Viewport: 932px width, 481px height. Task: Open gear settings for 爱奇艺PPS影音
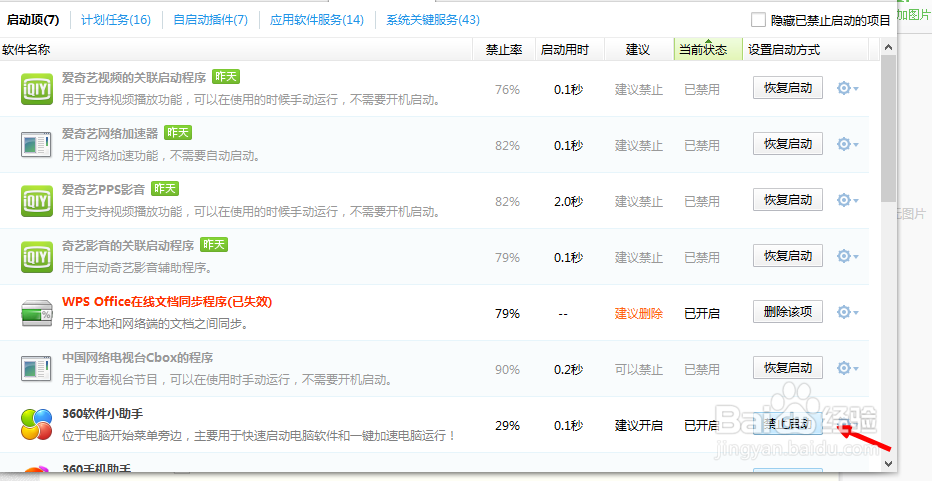click(848, 200)
